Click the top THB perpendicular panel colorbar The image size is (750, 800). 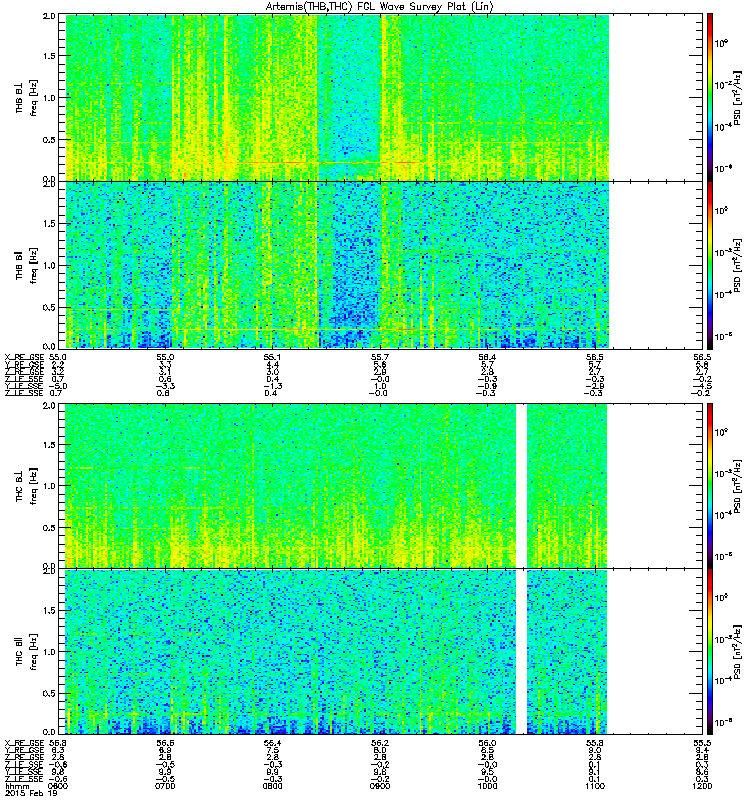pos(709,97)
